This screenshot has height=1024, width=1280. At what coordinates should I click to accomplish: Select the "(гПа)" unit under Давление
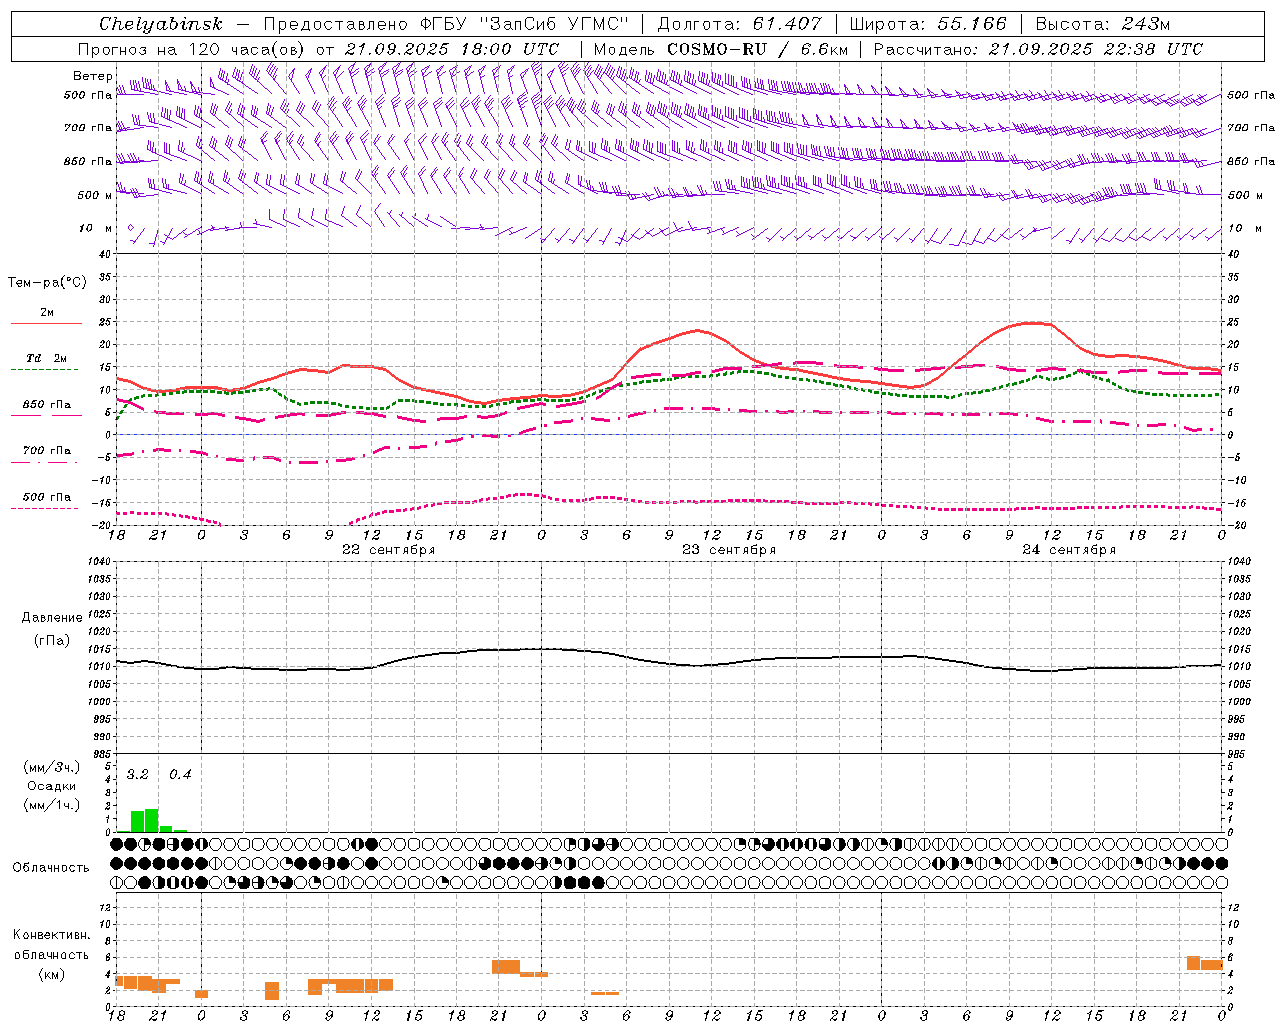[x=52, y=641]
